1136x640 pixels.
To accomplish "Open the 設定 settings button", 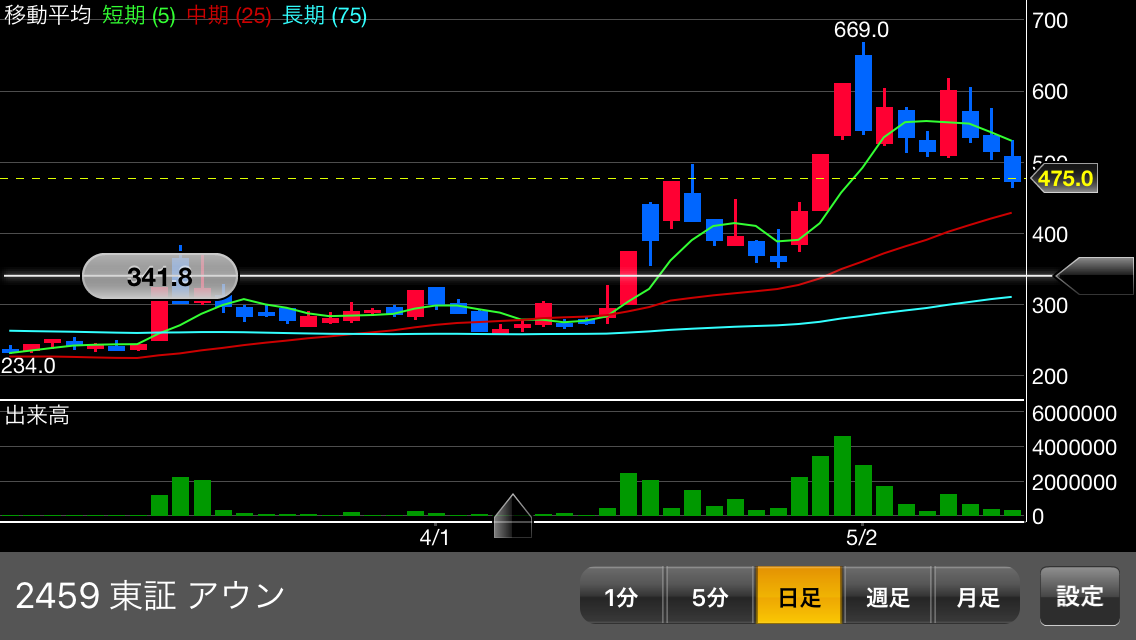I will click(x=1080, y=596).
